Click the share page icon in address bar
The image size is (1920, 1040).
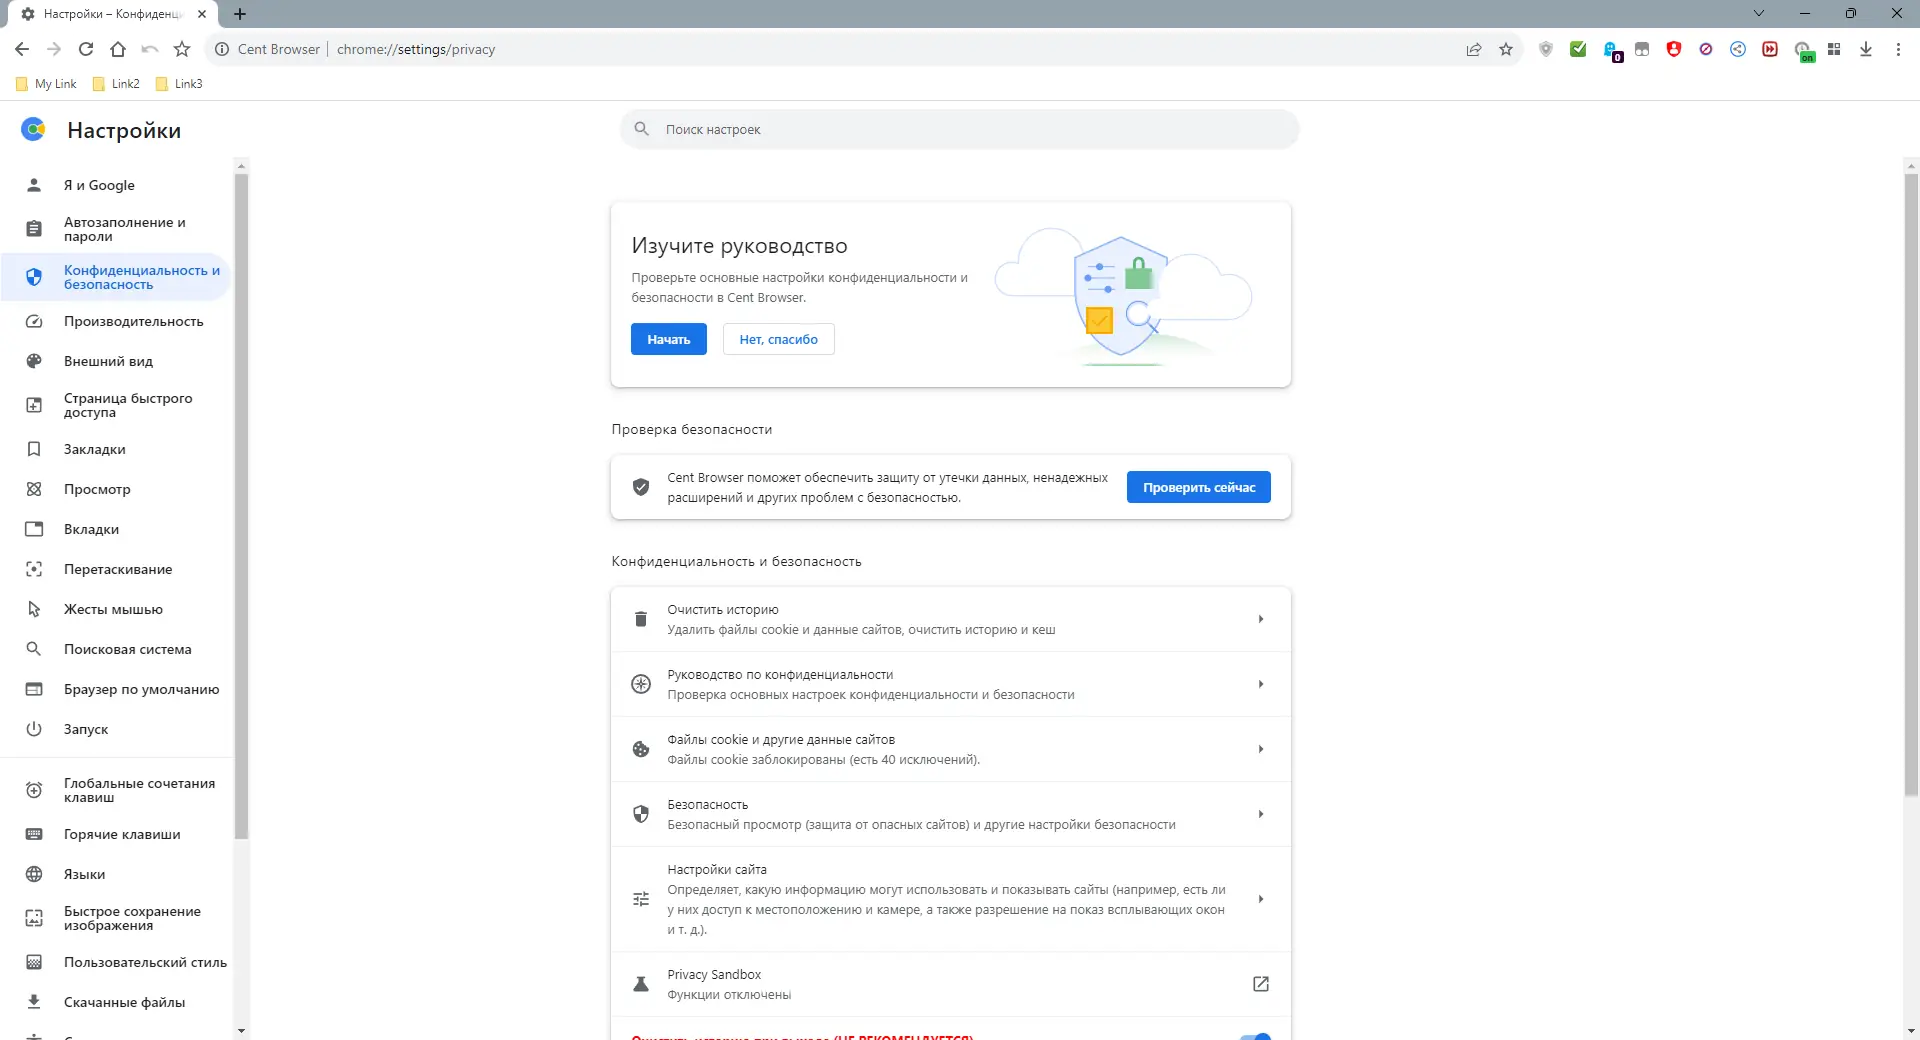1474,49
